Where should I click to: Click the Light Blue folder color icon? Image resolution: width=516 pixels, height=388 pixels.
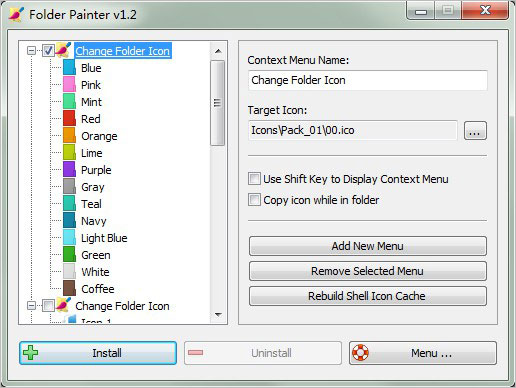coord(69,238)
